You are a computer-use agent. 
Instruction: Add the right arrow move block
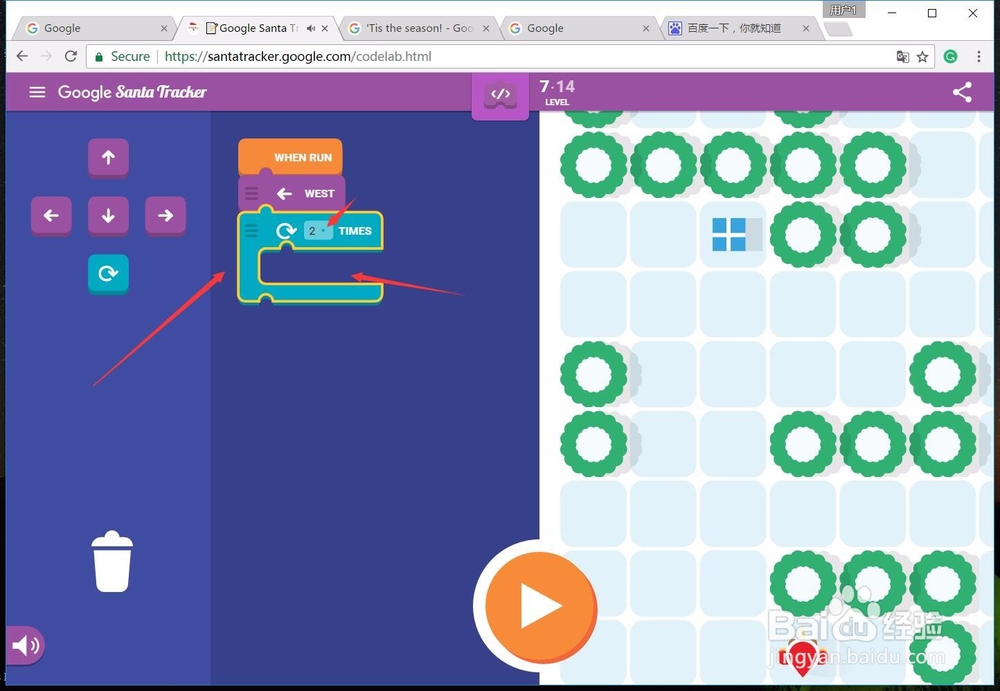coord(166,216)
